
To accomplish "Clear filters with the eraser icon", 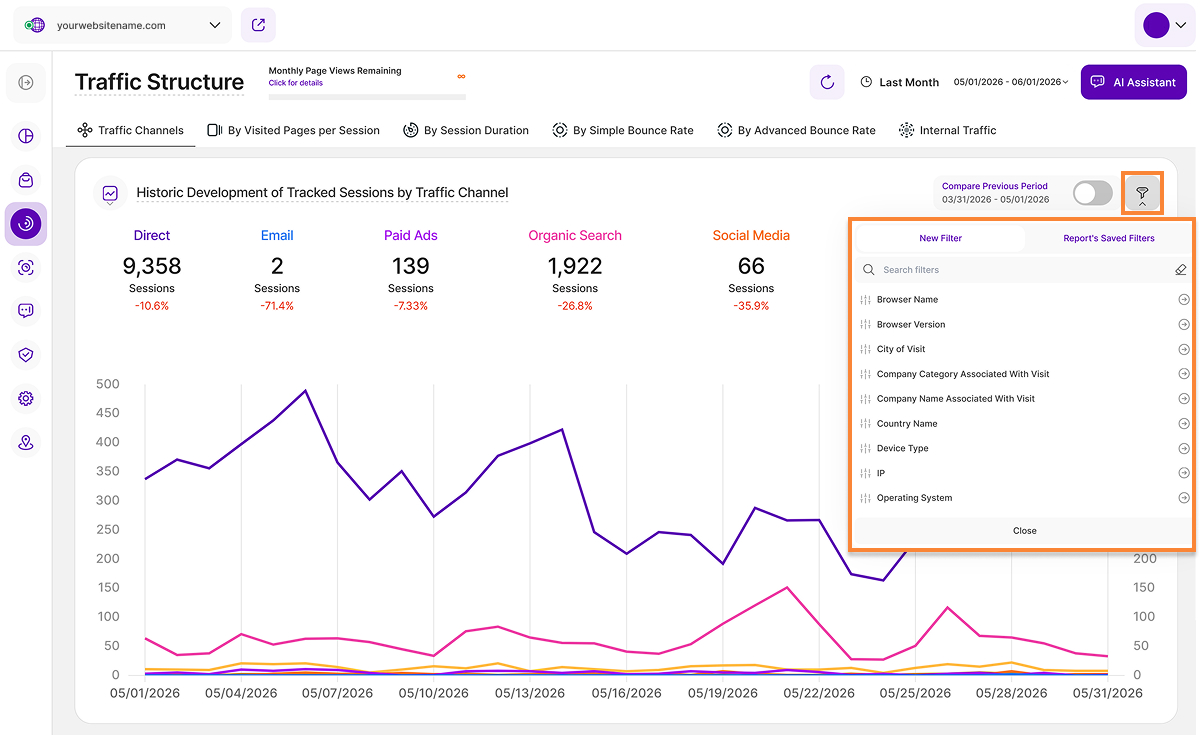I will pyautogui.click(x=1181, y=270).
